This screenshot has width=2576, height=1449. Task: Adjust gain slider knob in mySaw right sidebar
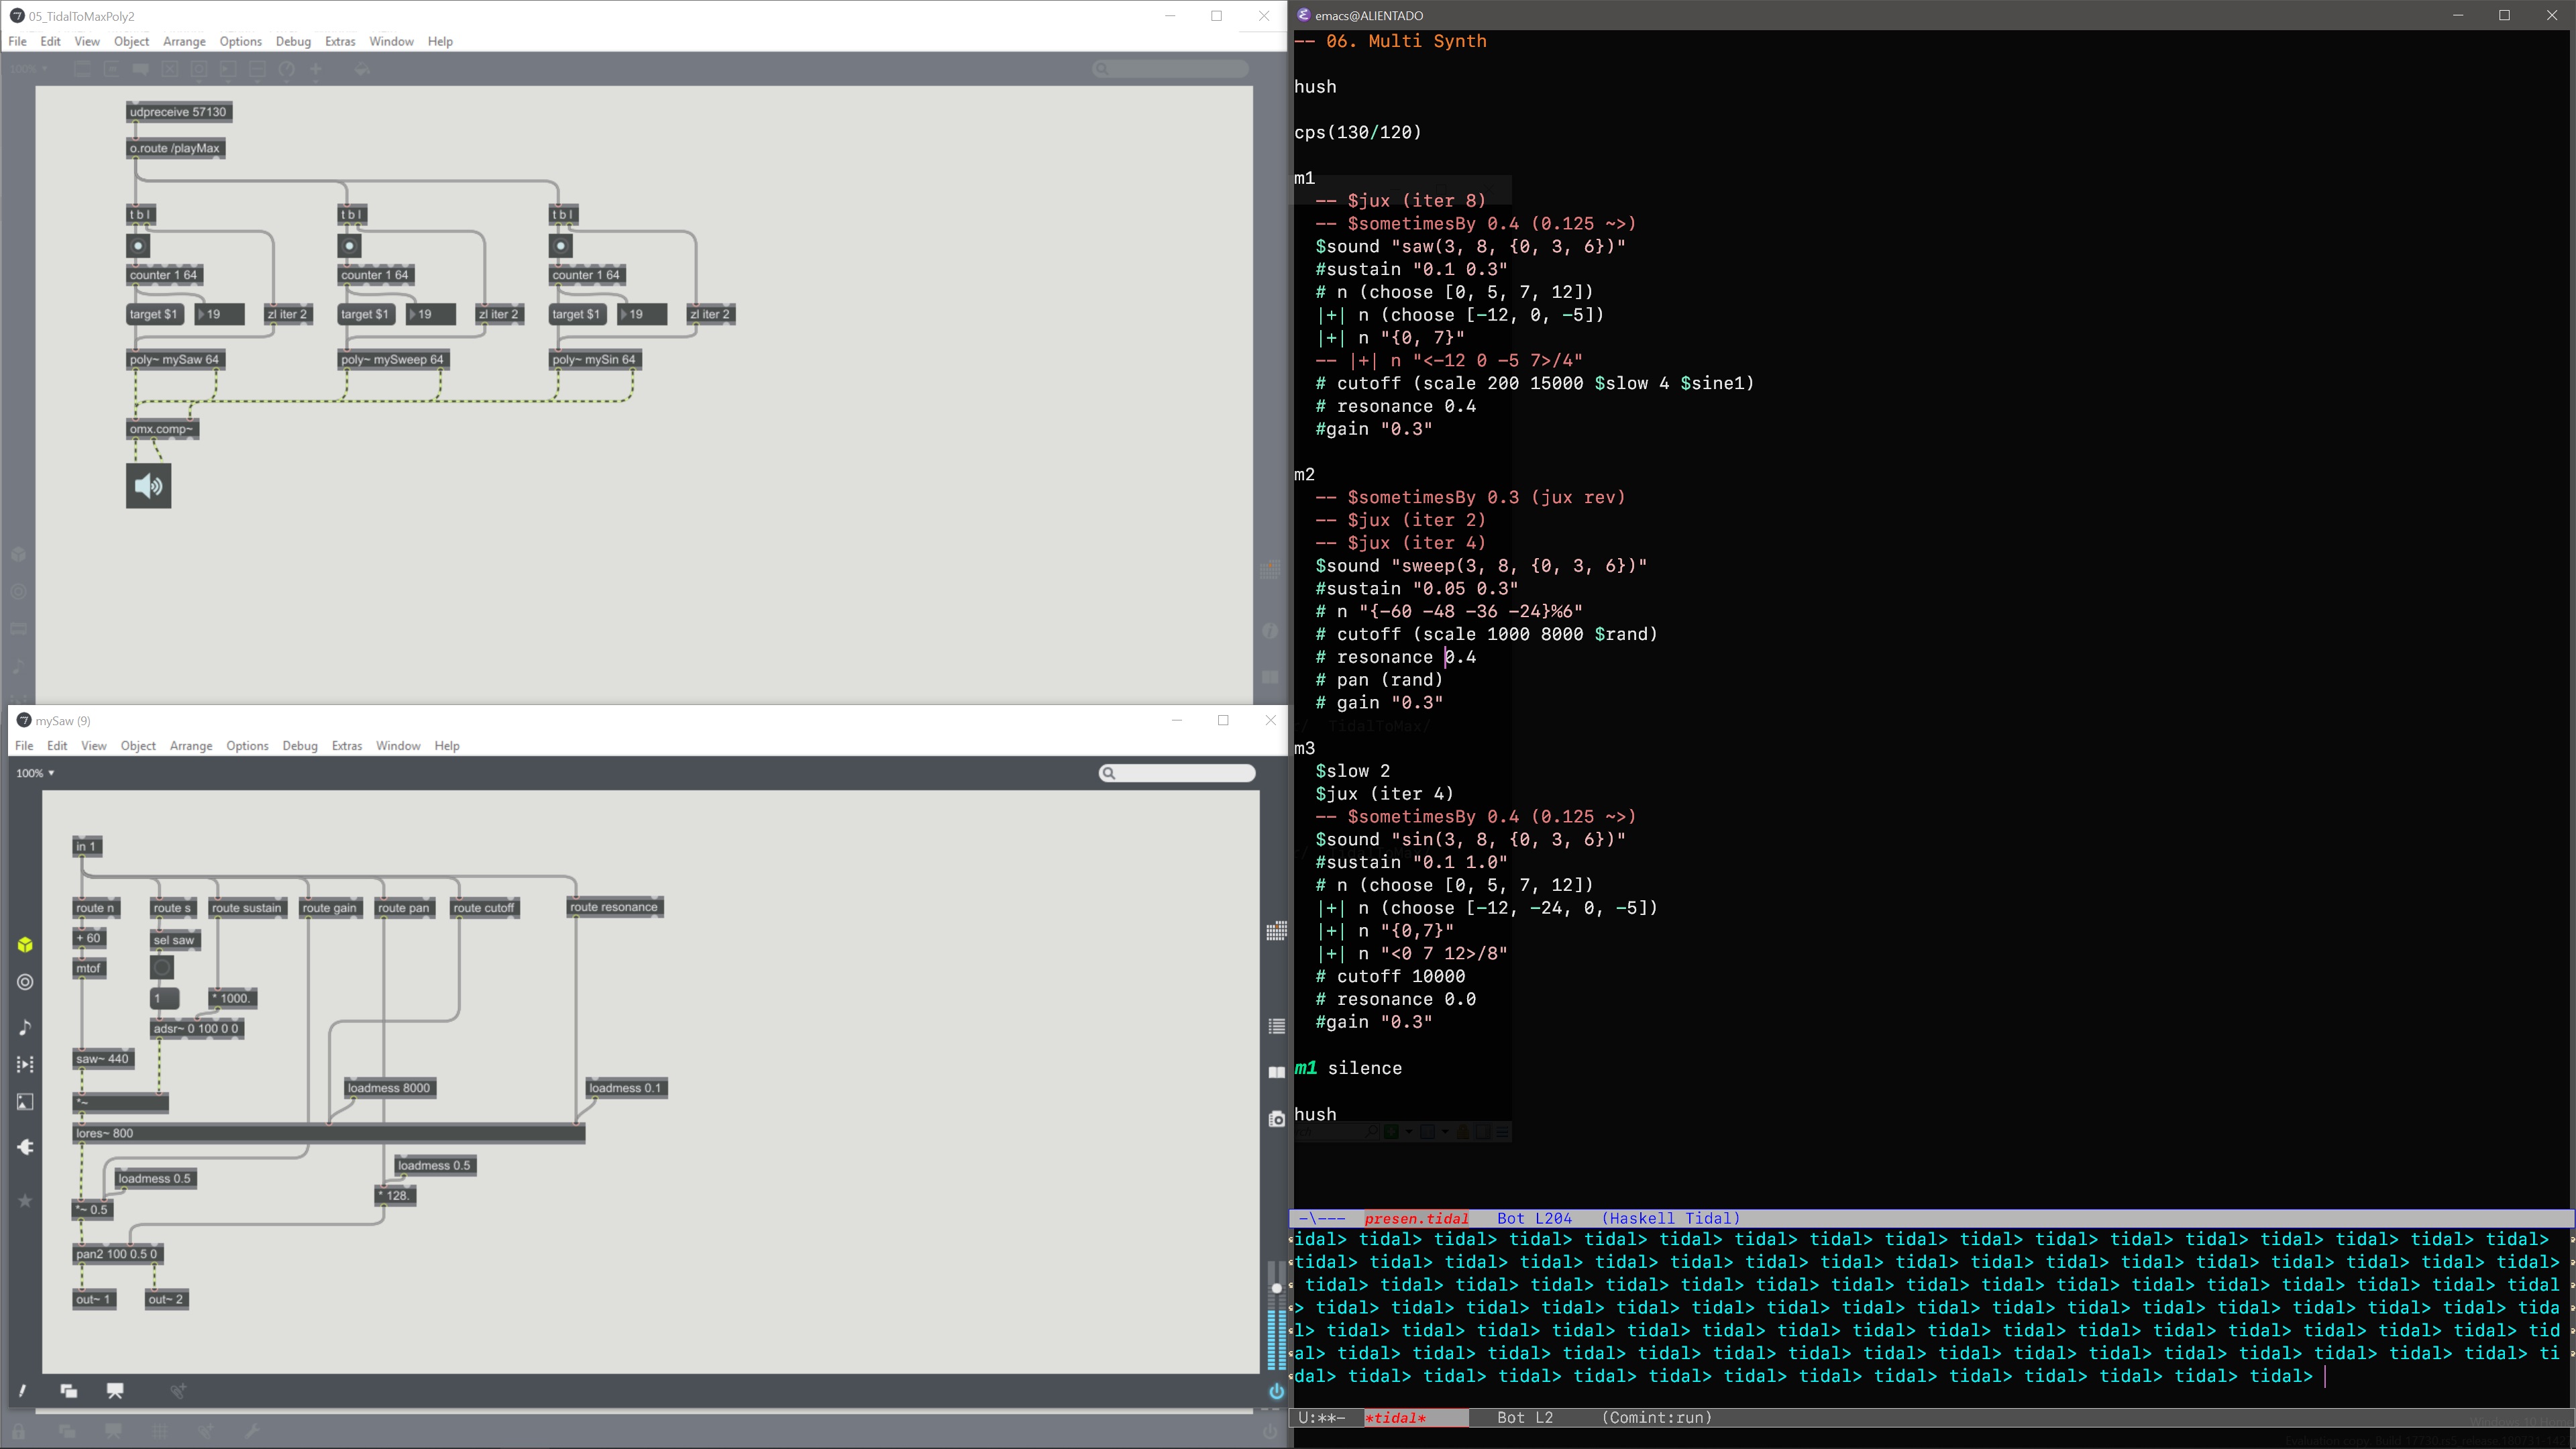pyautogui.click(x=1276, y=1288)
